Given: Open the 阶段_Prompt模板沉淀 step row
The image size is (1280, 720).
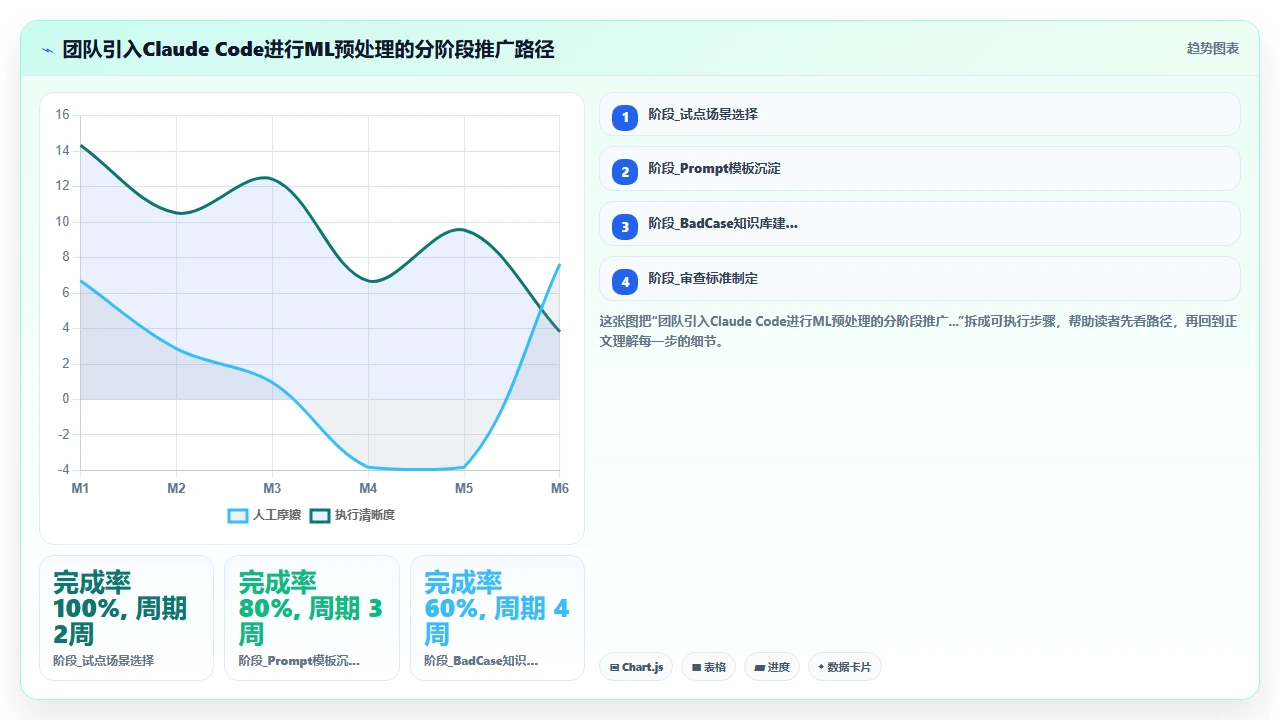Looking at the screenshot, I should [x=920, y=169].
